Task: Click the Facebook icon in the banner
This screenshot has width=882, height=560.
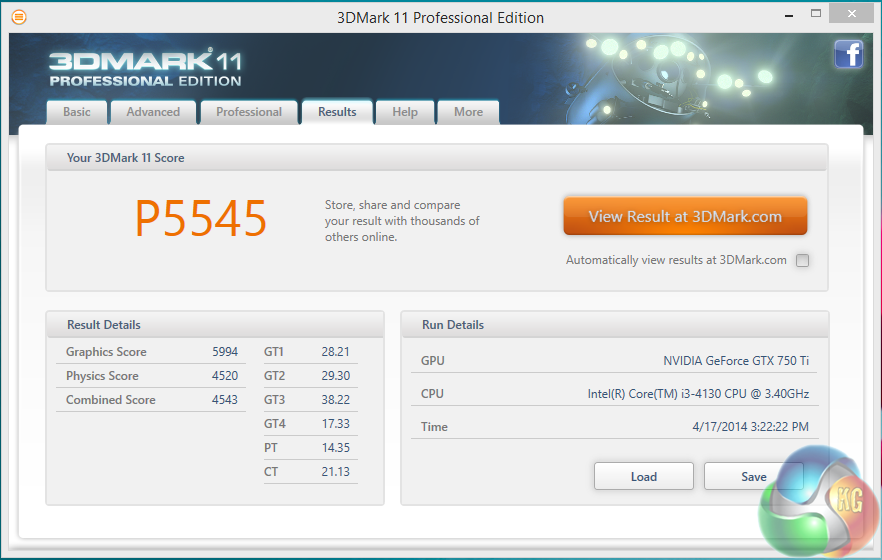Action: point(848,54)
